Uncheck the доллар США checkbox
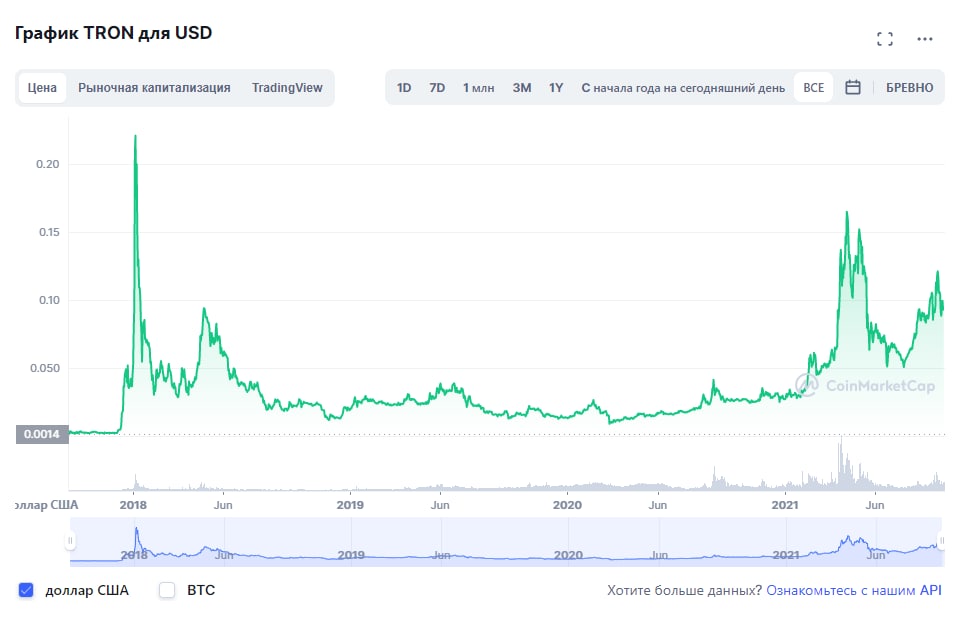 click(x=26, y=590)
